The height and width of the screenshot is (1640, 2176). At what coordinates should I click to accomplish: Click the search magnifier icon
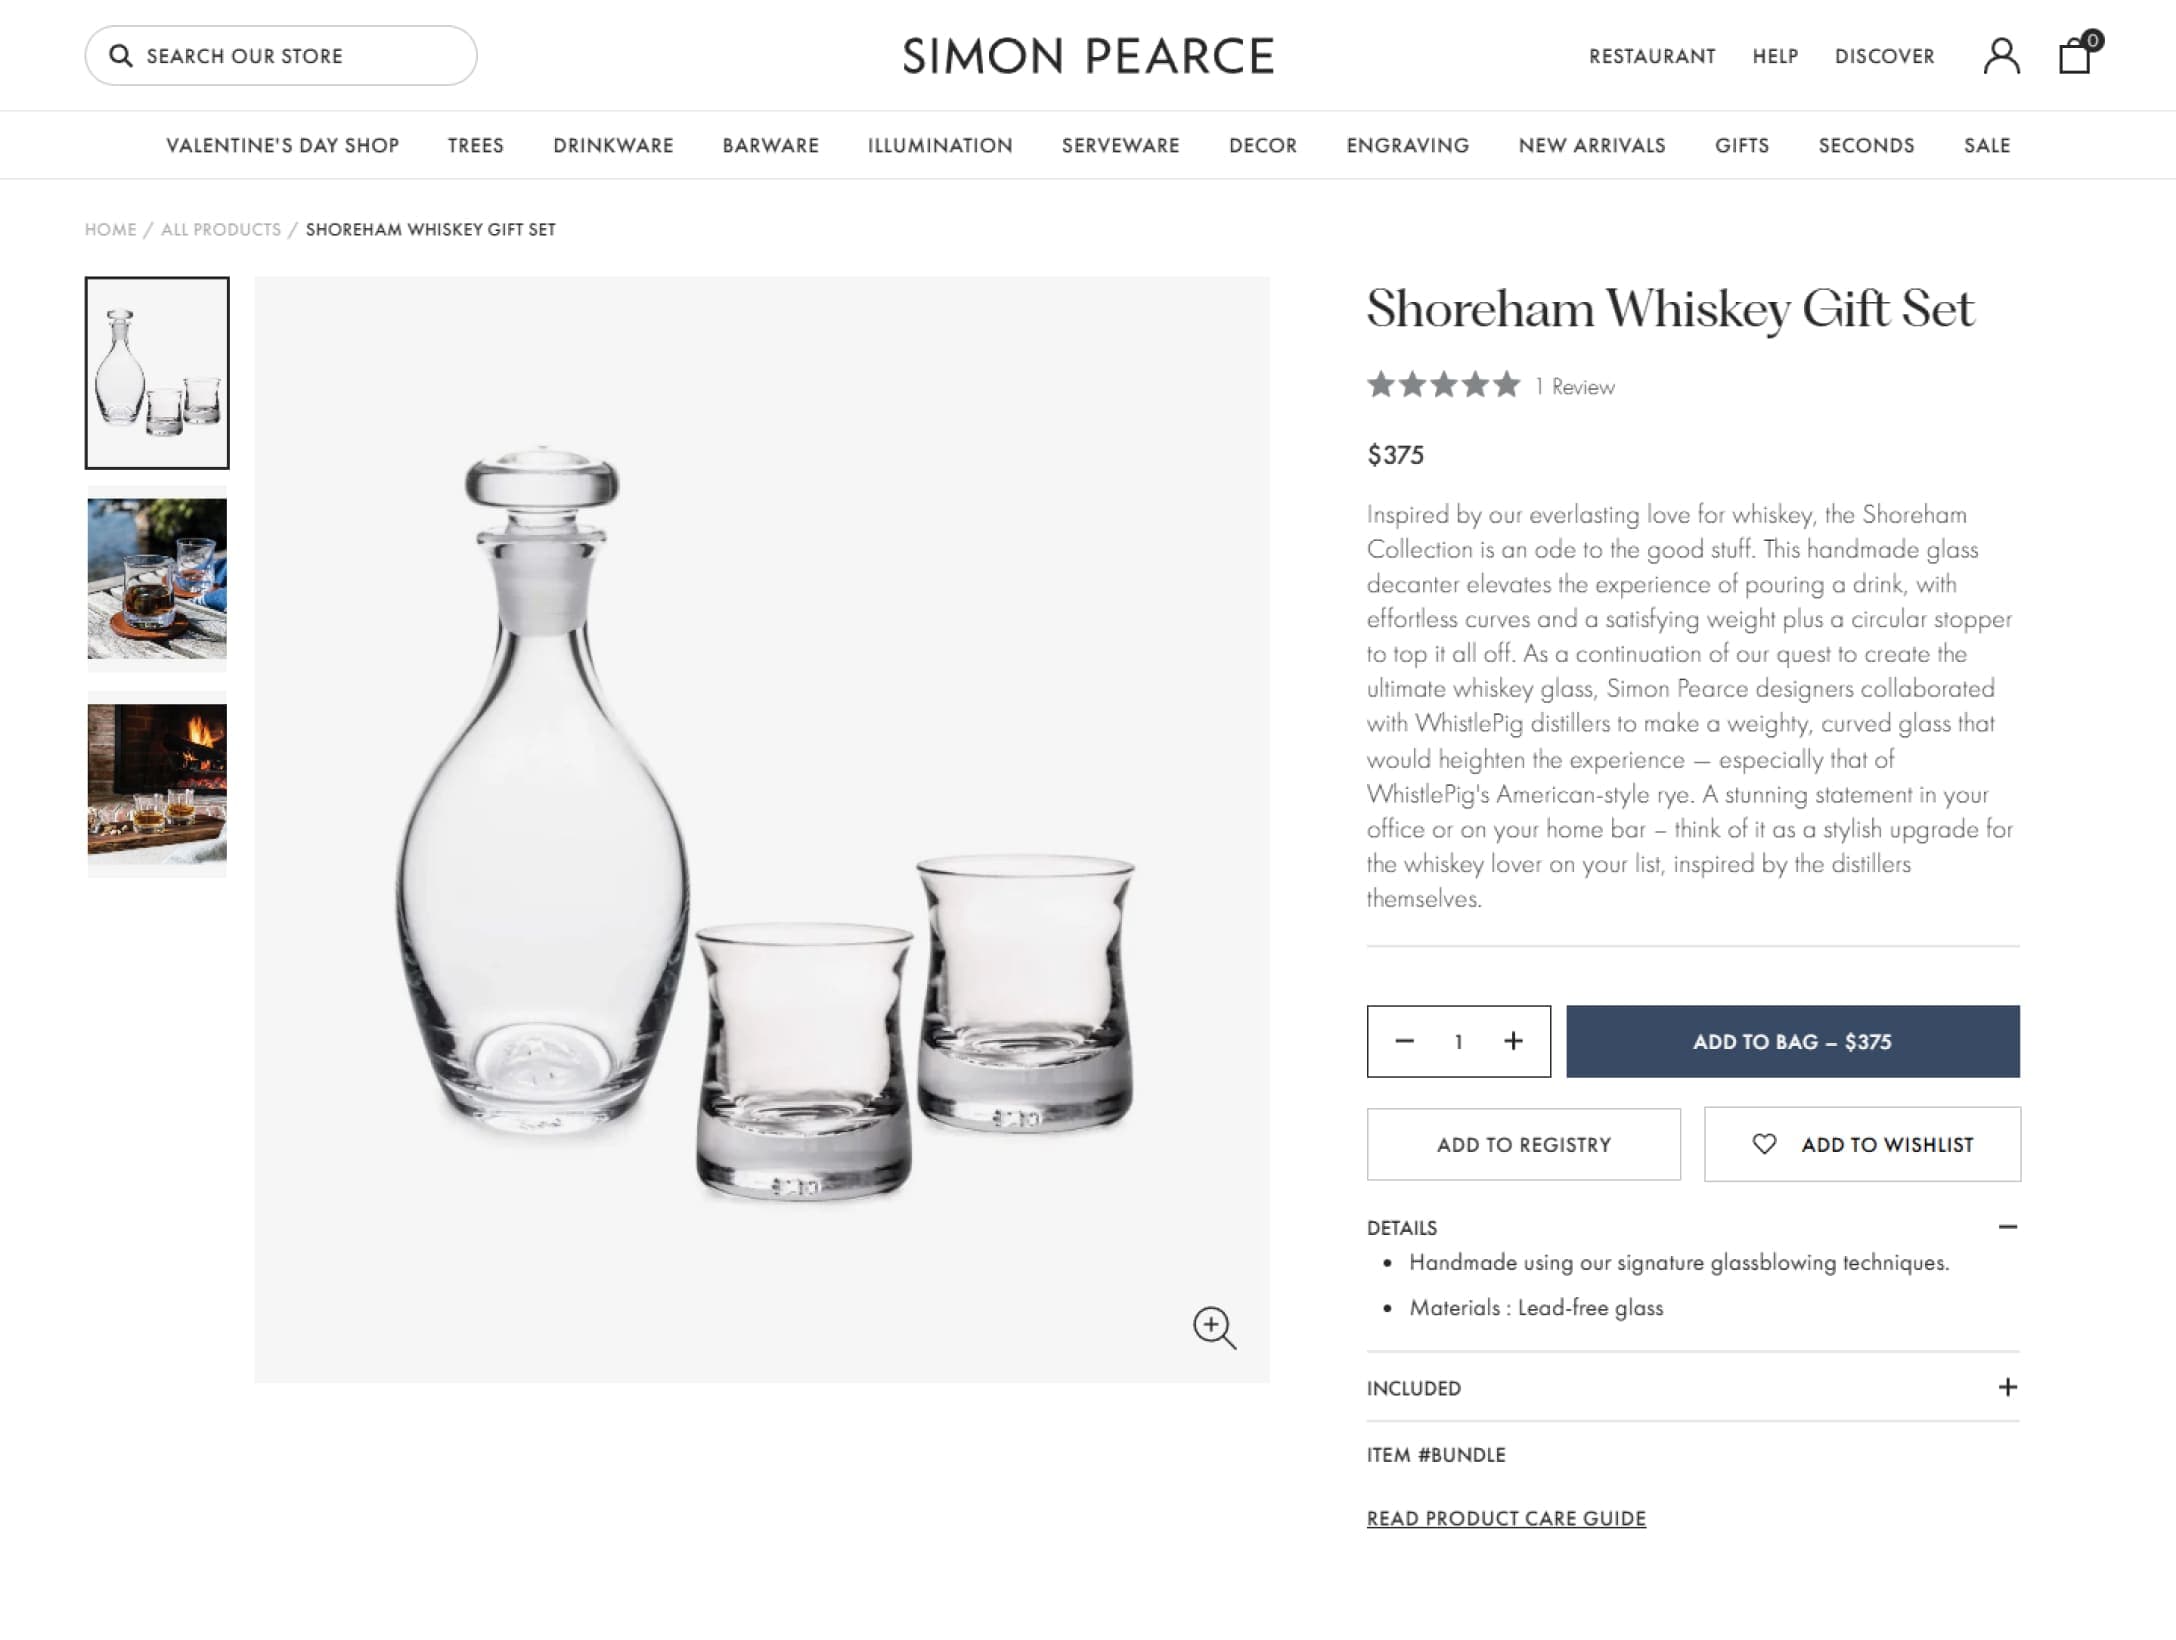click(121, 56)
